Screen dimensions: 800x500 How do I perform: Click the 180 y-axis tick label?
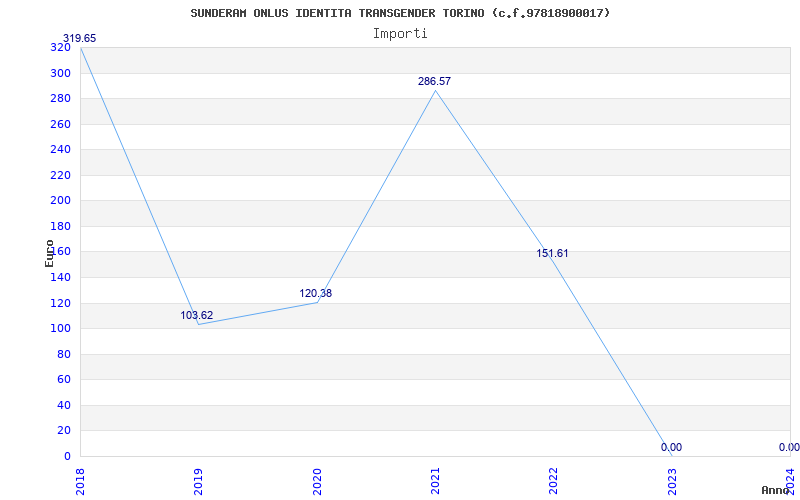(x=60, y=227)
